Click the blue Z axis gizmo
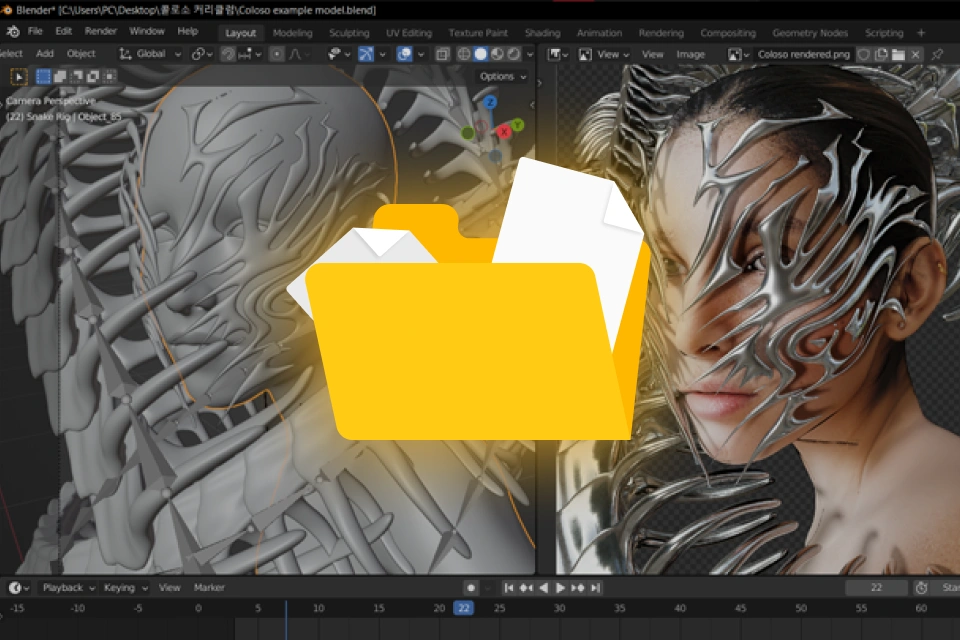The height and width of the screenshot is (640, 960). click(x=490, y=102)
